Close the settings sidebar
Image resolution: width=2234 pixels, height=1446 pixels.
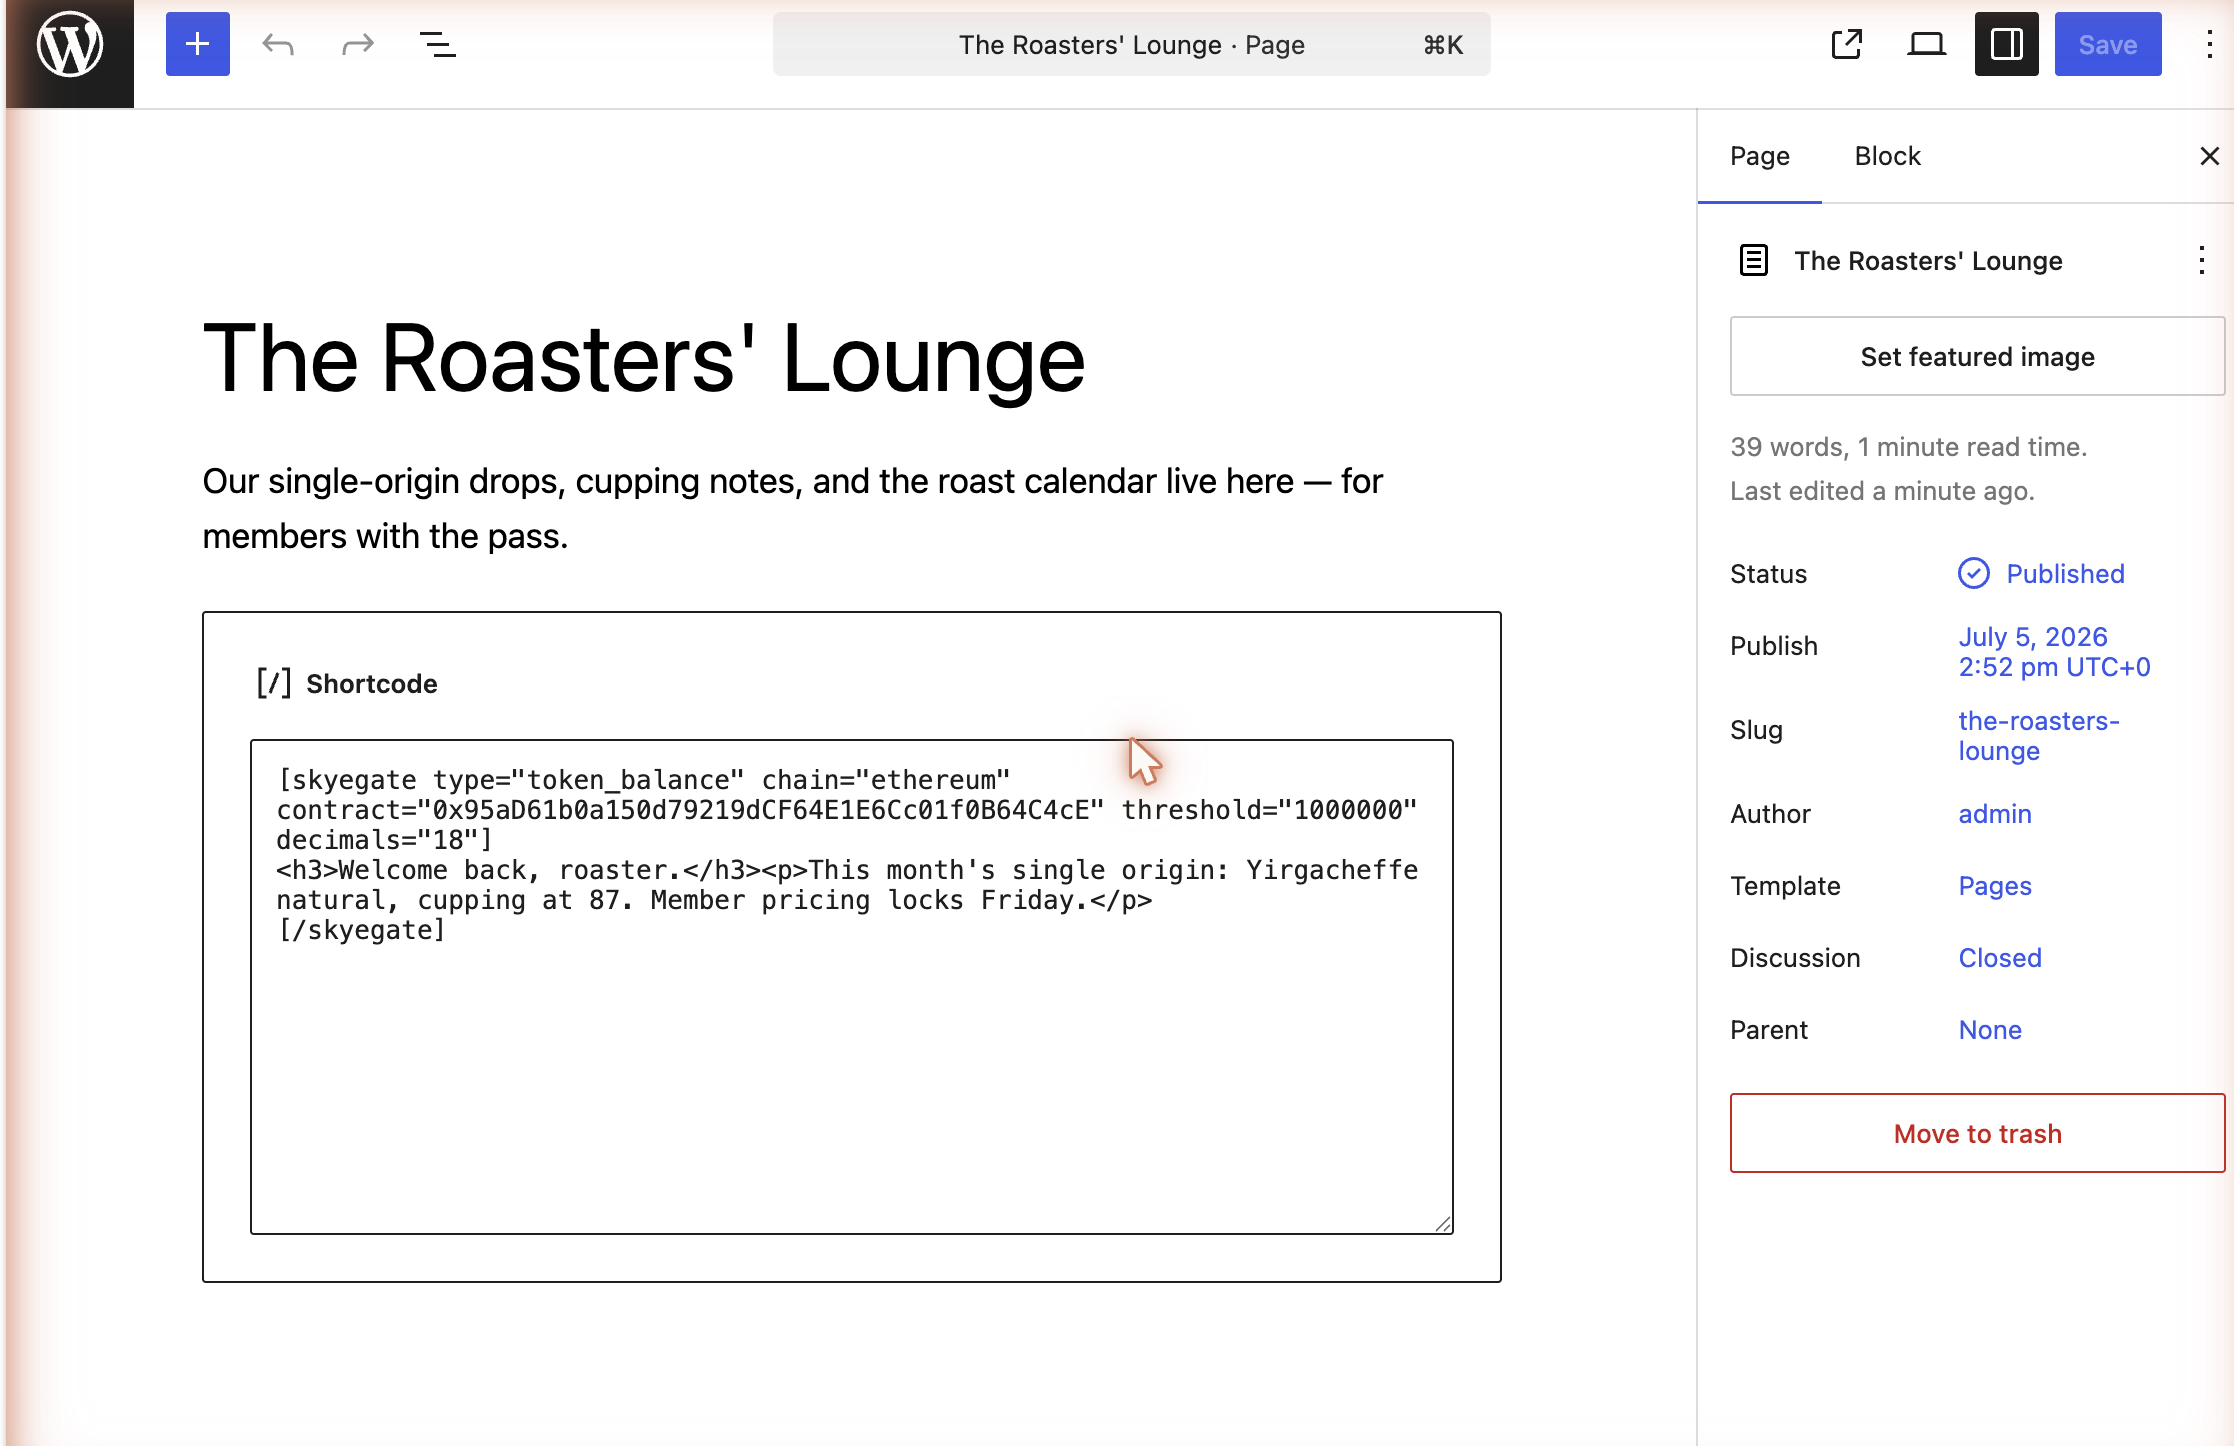click(x=2209, y=156)
